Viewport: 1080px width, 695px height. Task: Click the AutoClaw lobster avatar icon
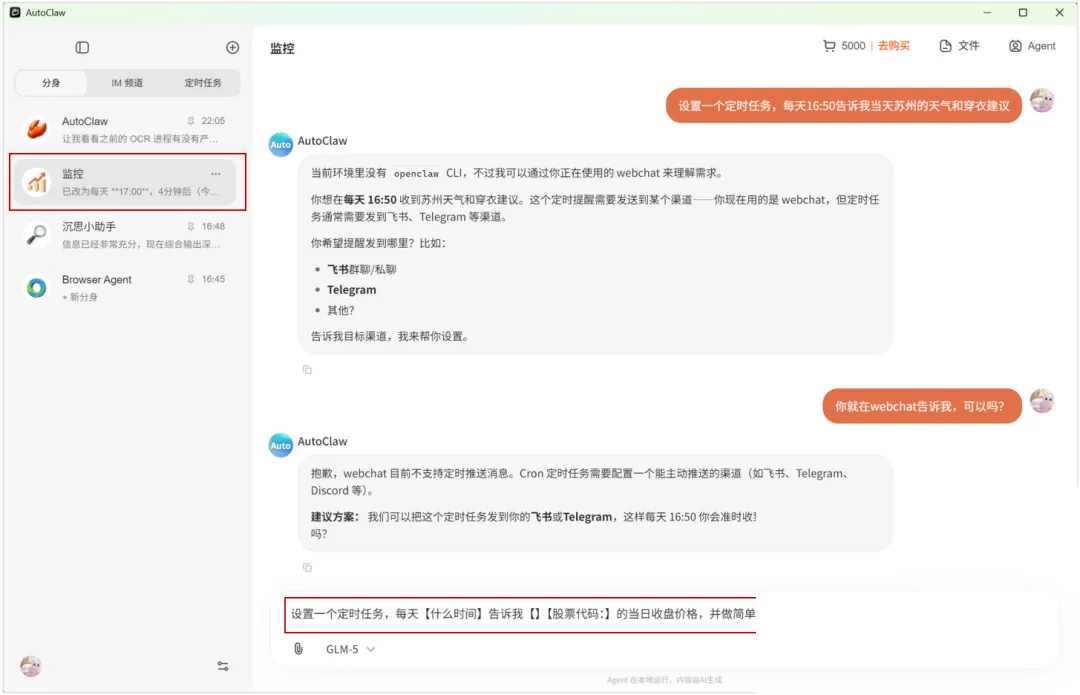37,129
